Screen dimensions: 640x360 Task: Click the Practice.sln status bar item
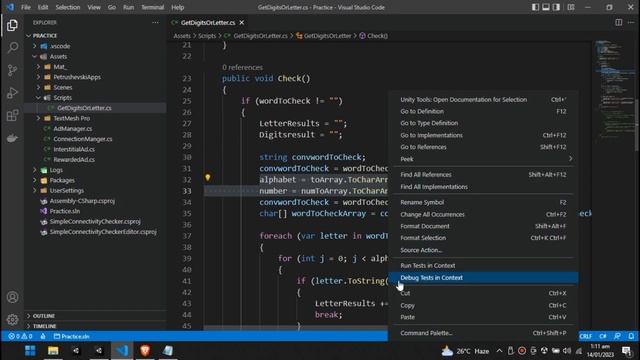coord(72,336)
